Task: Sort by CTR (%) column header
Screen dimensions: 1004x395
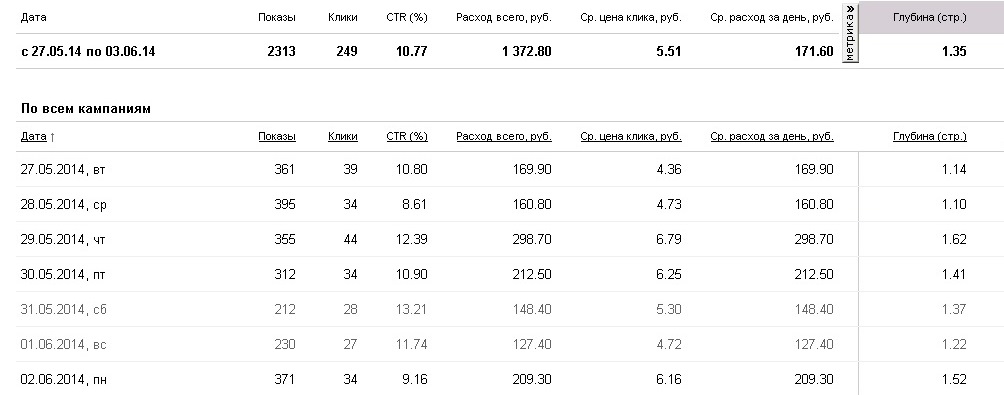Action: coord(407,136)
